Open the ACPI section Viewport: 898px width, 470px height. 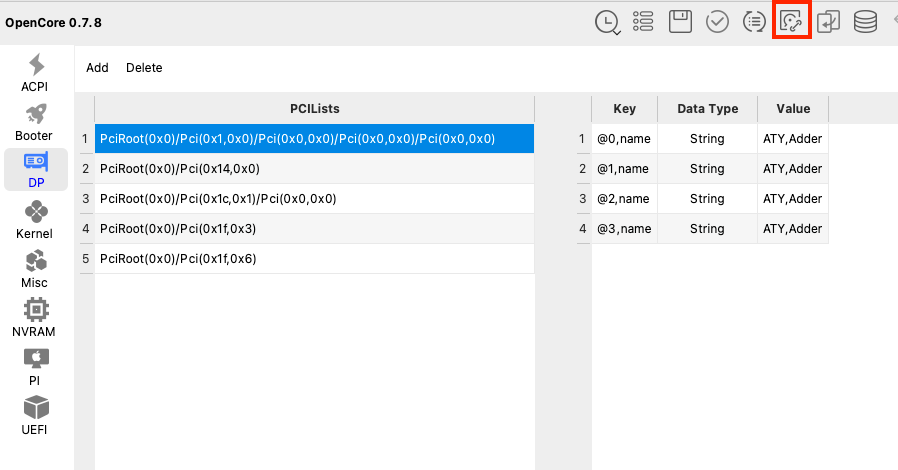point(36,73)
